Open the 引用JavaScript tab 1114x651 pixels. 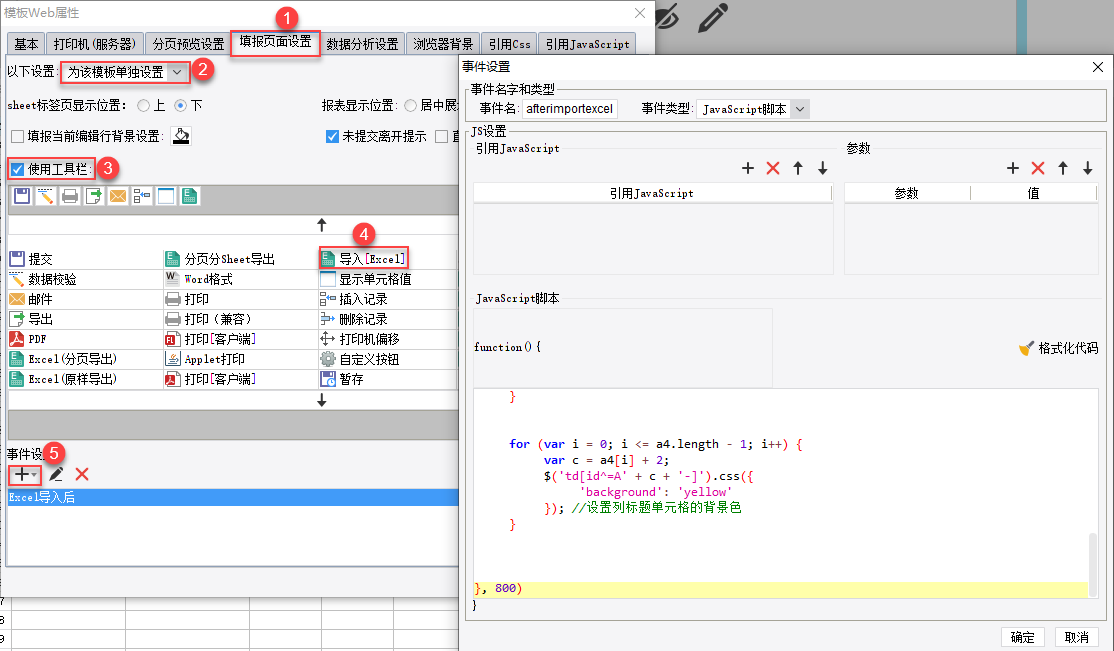(587, 44)
